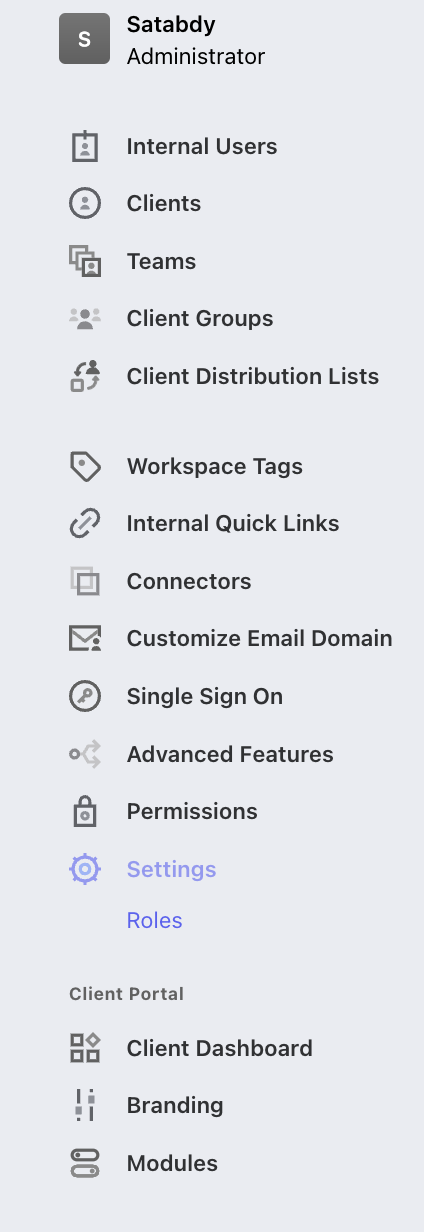Open the Roles submenu link
424x1232 pixels.
click(x=154, y=921)
